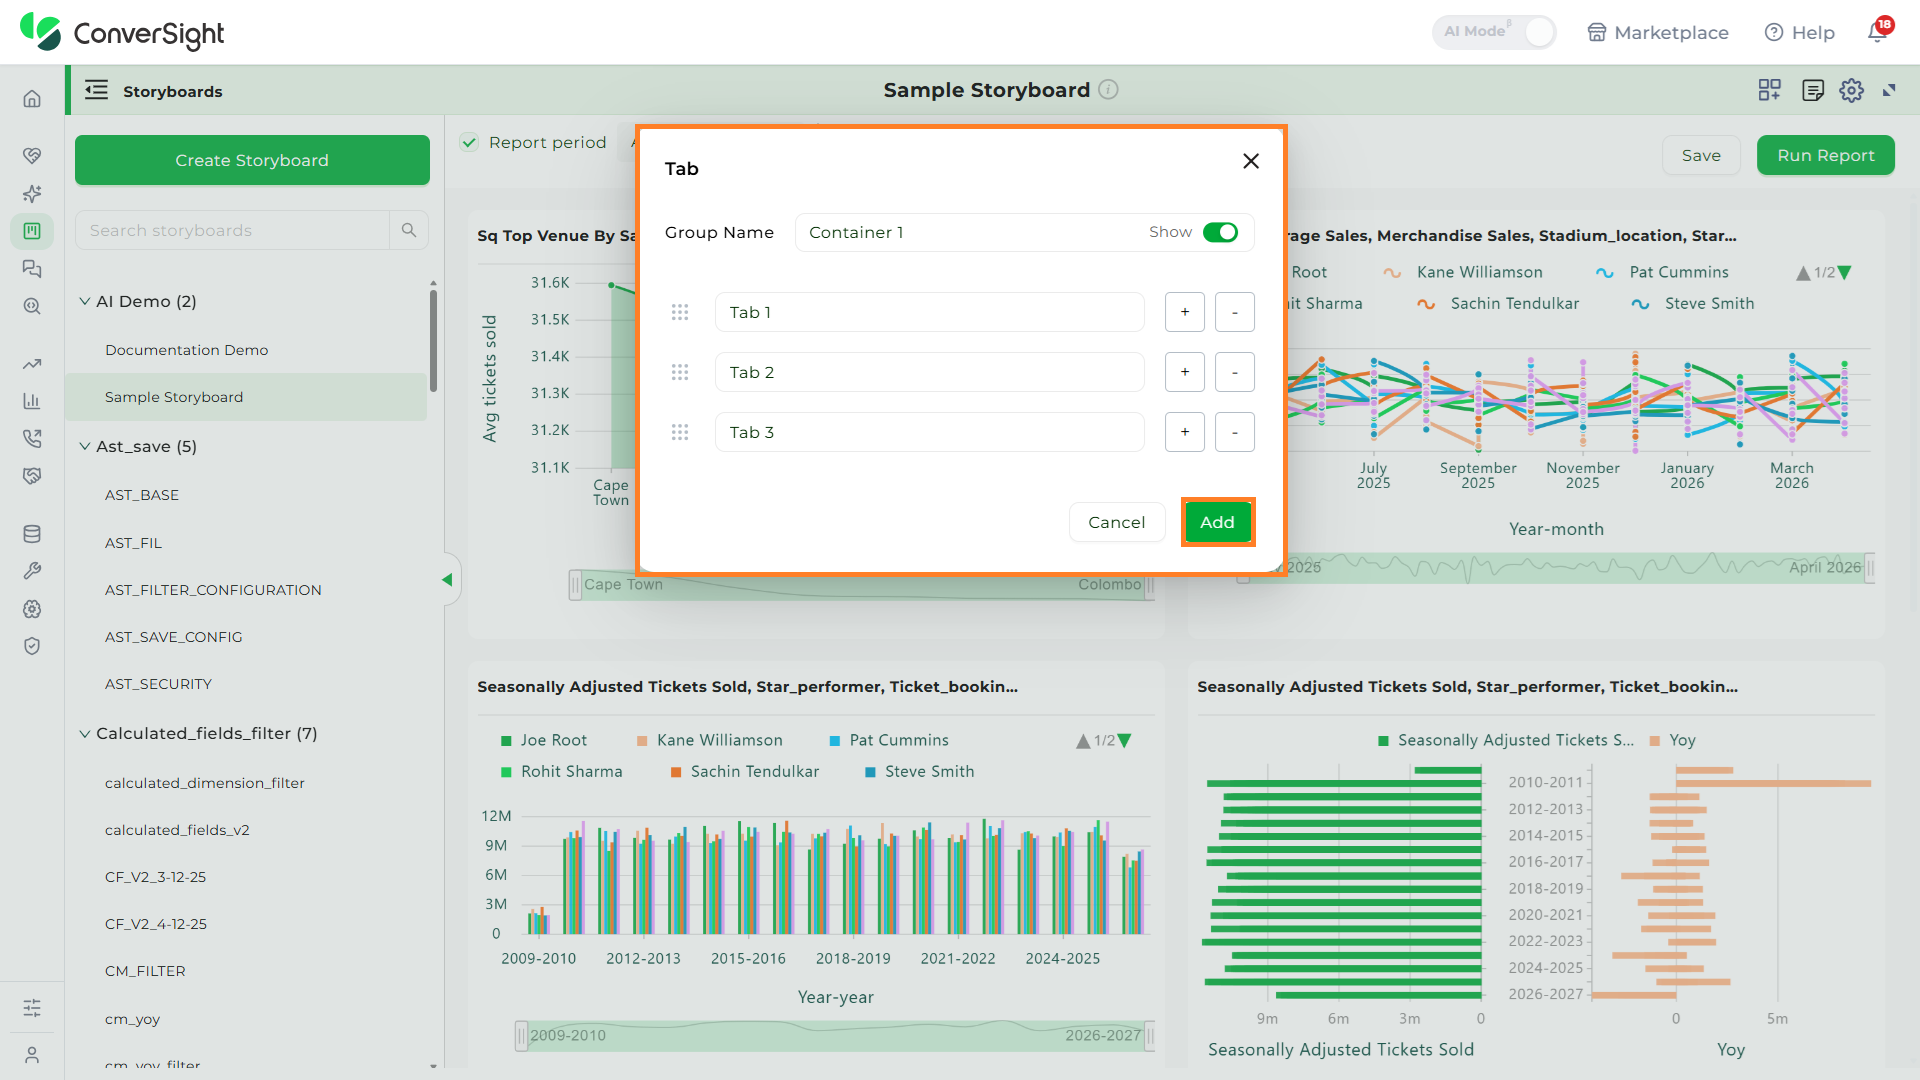Open the Sample Storyboard item

[246, 397]
